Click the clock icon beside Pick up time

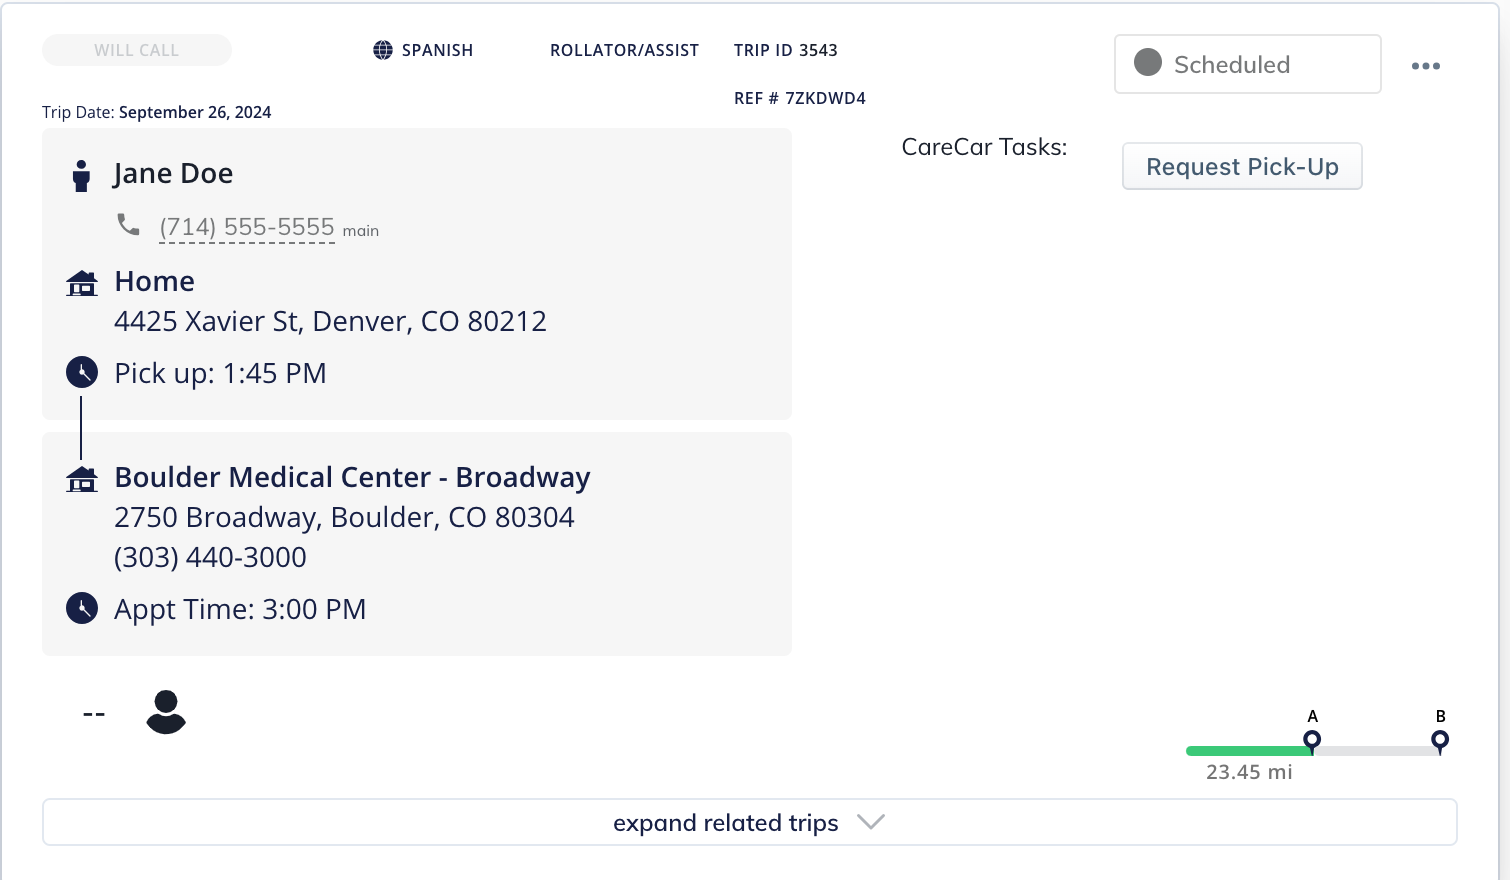[x=82, y=373]
